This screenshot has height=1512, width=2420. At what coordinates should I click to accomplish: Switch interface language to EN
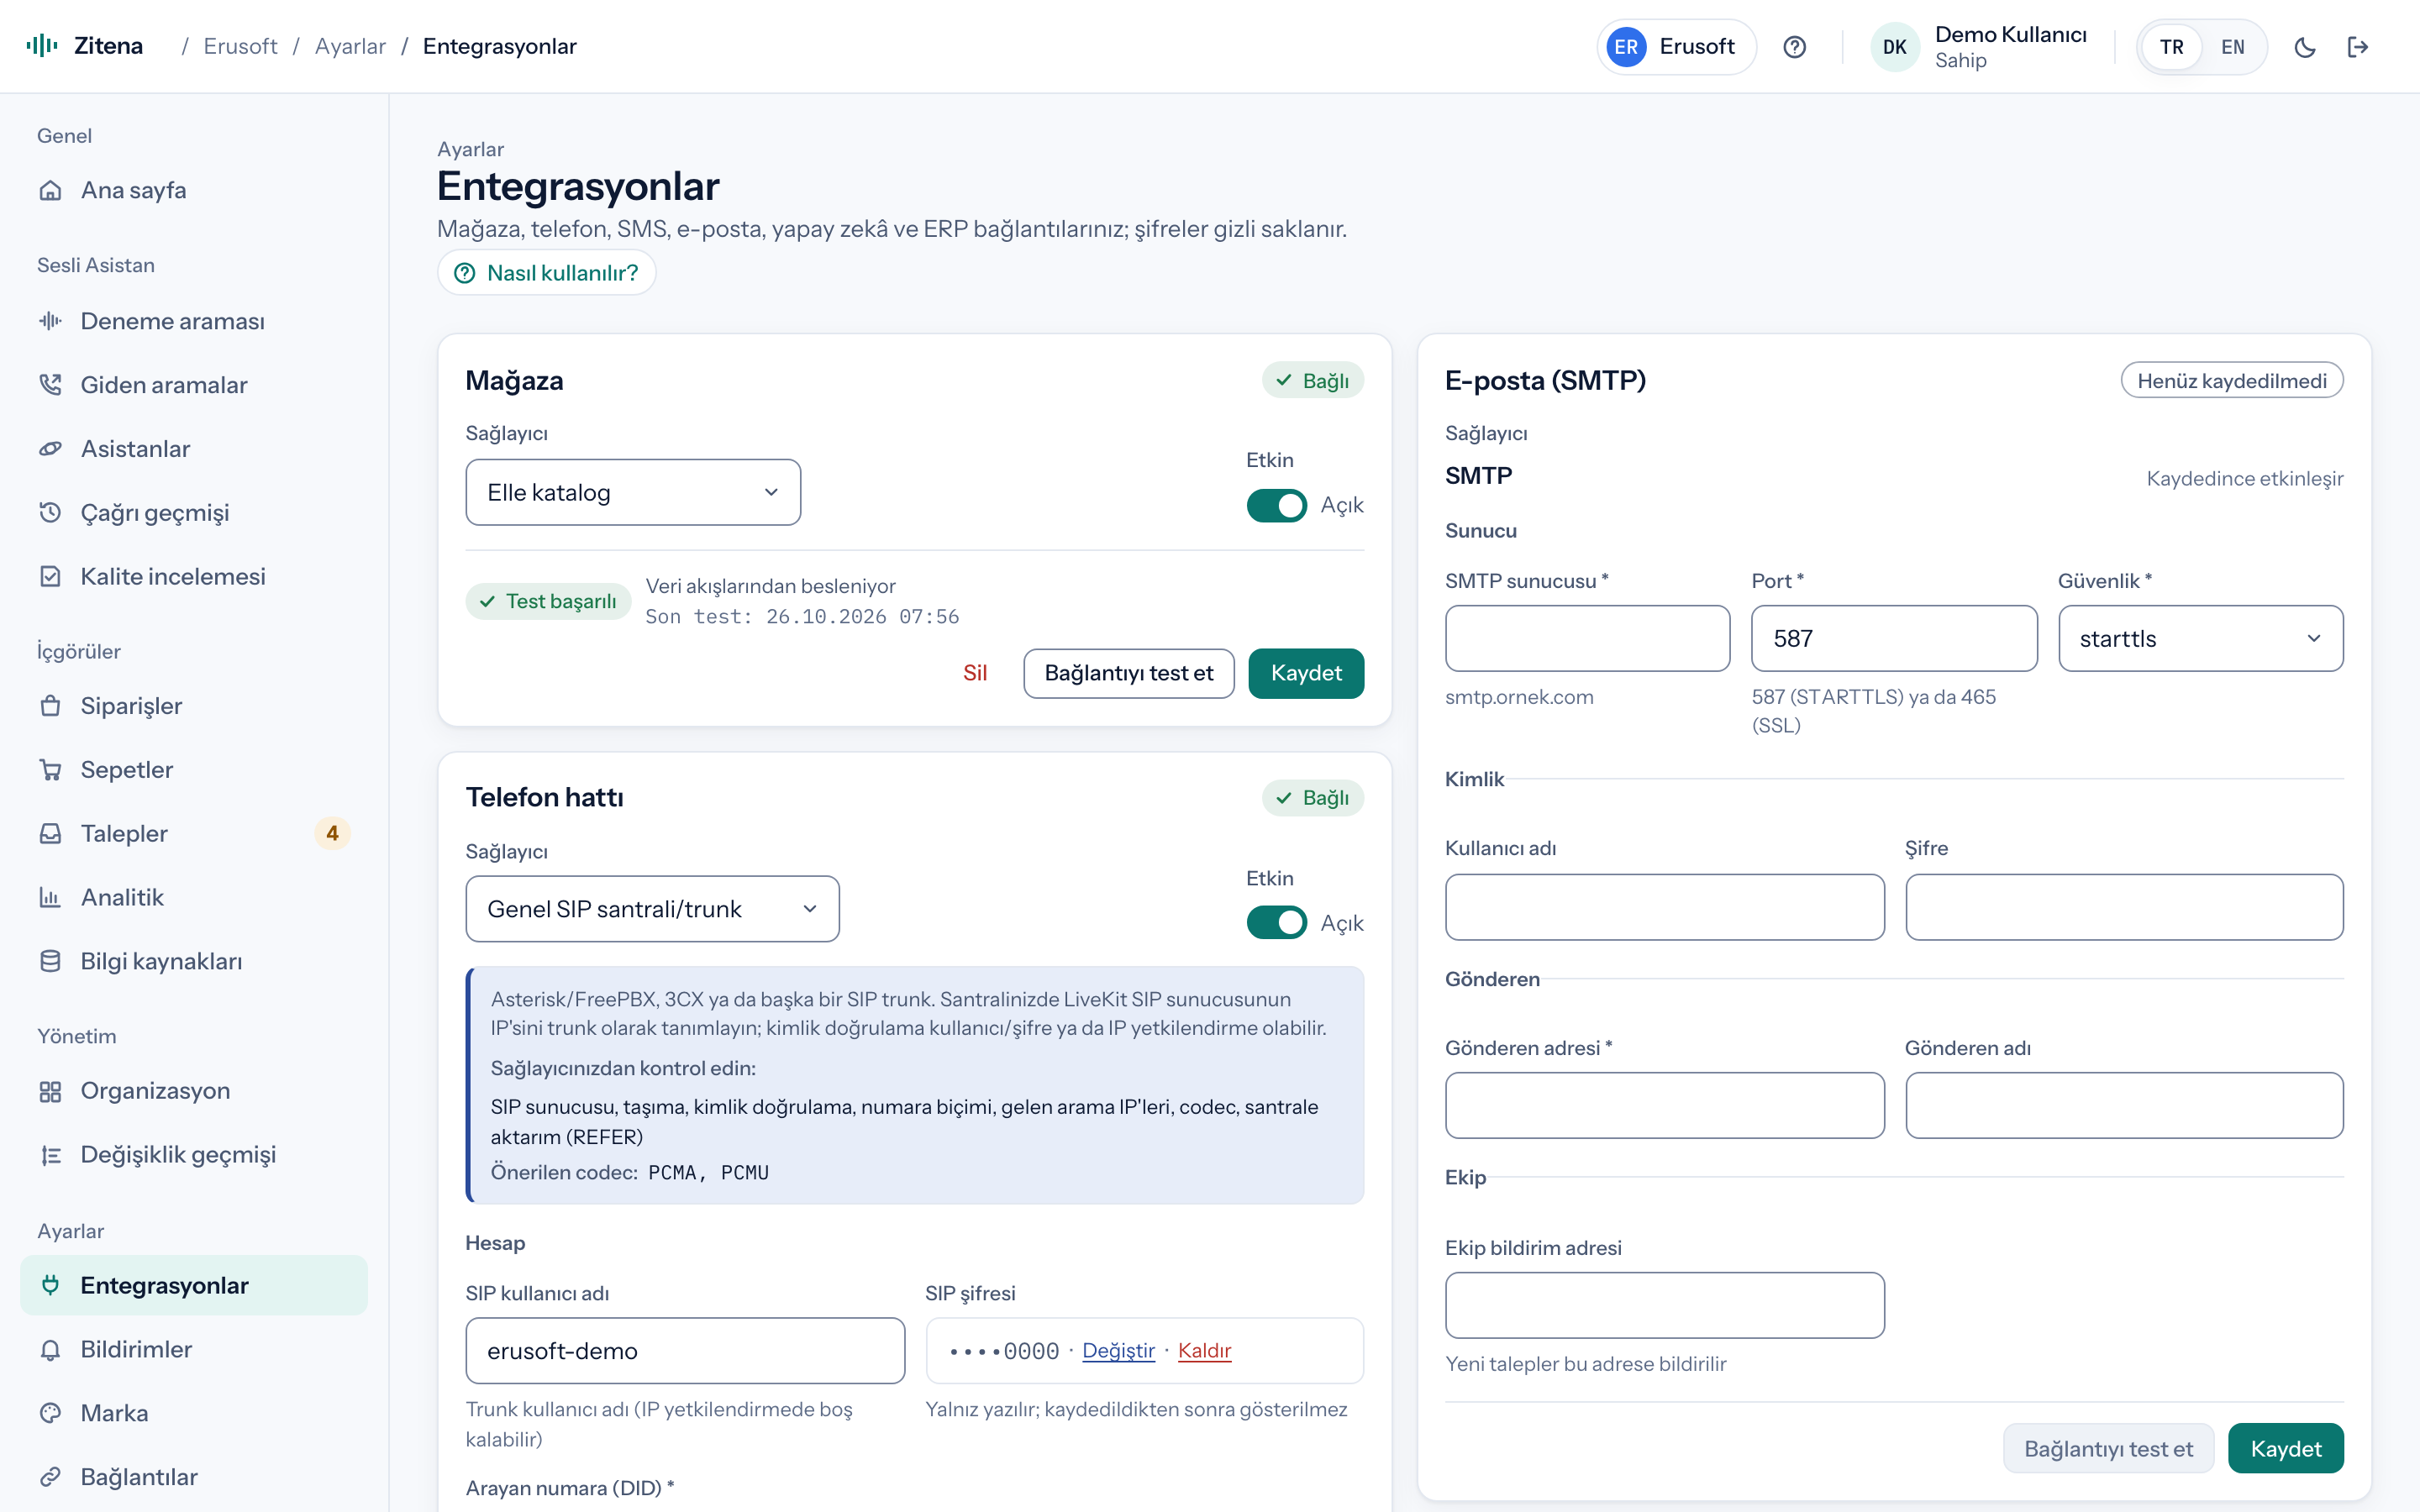pyautogui.click(x=2232, y=47)
